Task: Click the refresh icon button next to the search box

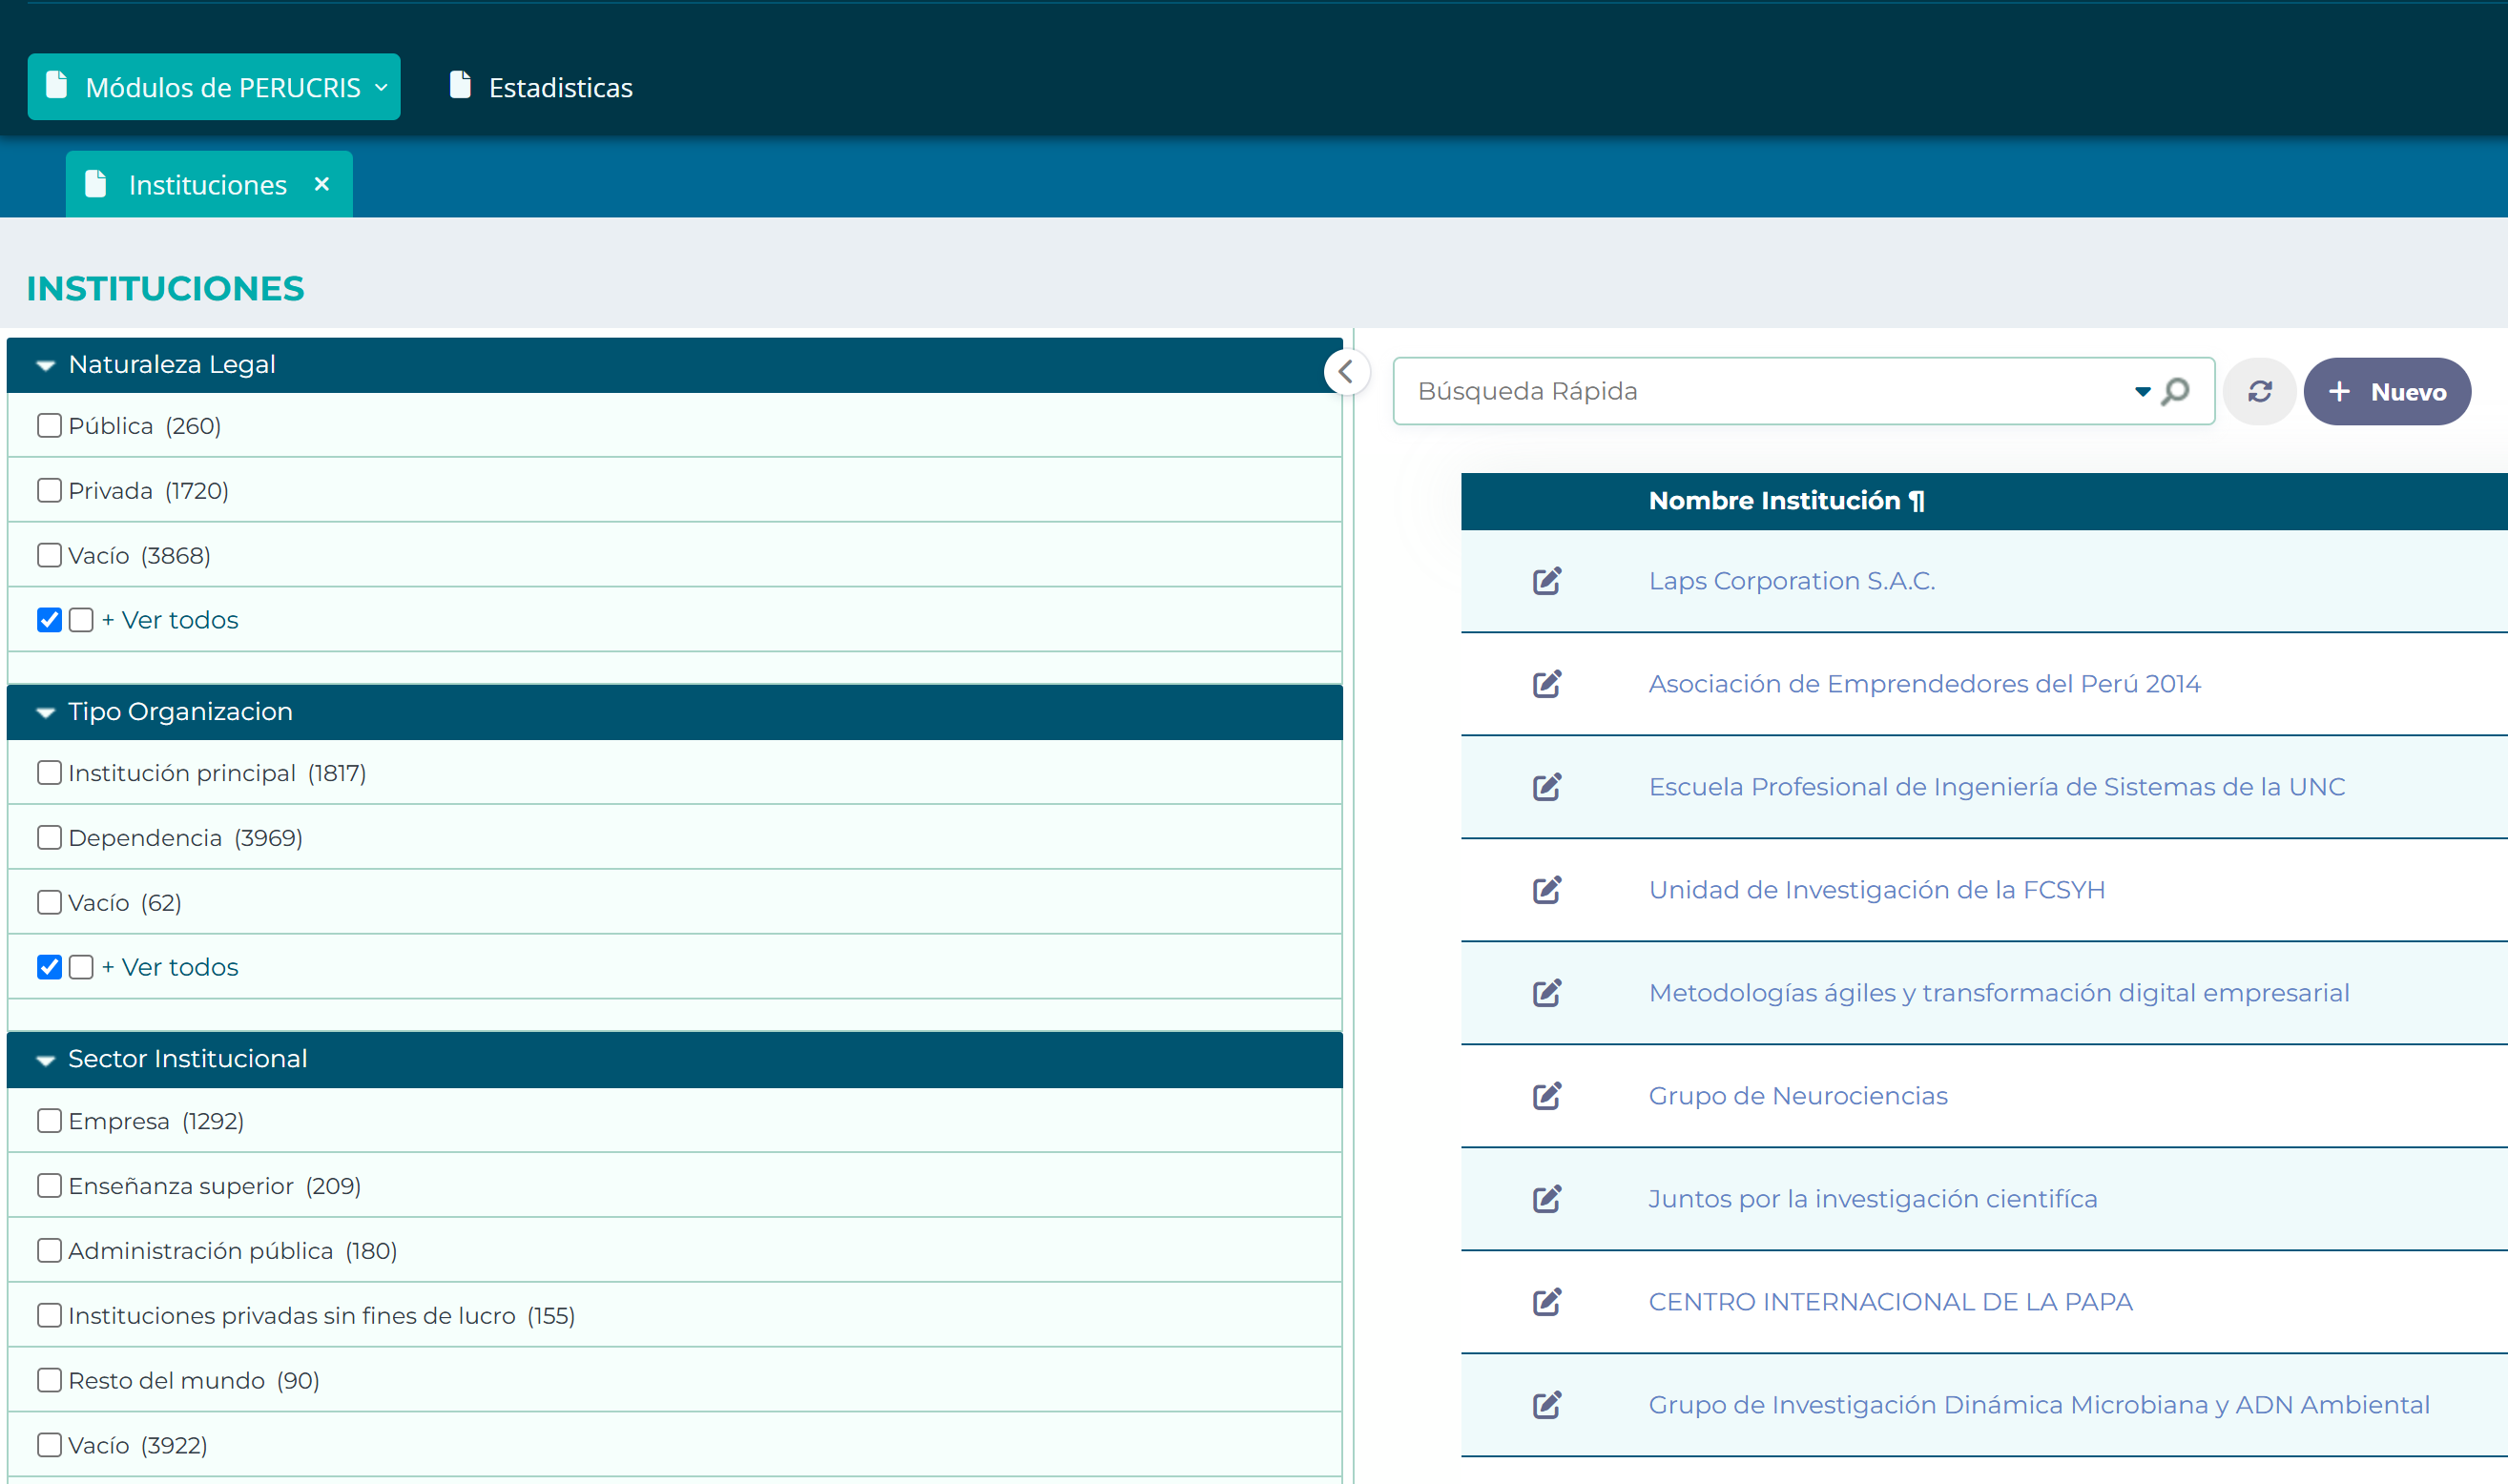Action: [x=2260, y=391]
